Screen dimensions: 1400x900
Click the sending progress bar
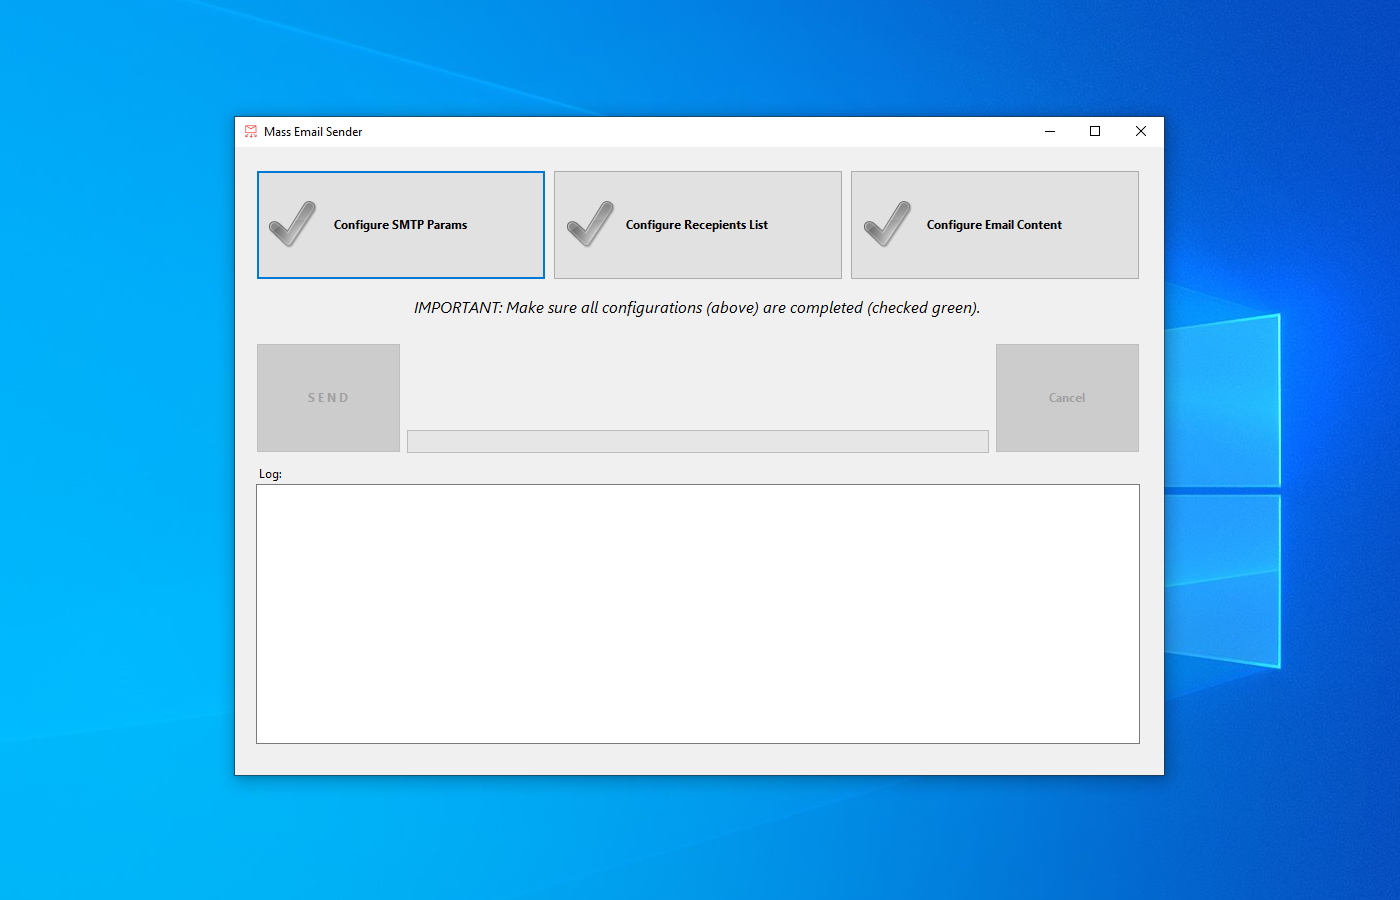pos(698,441)
